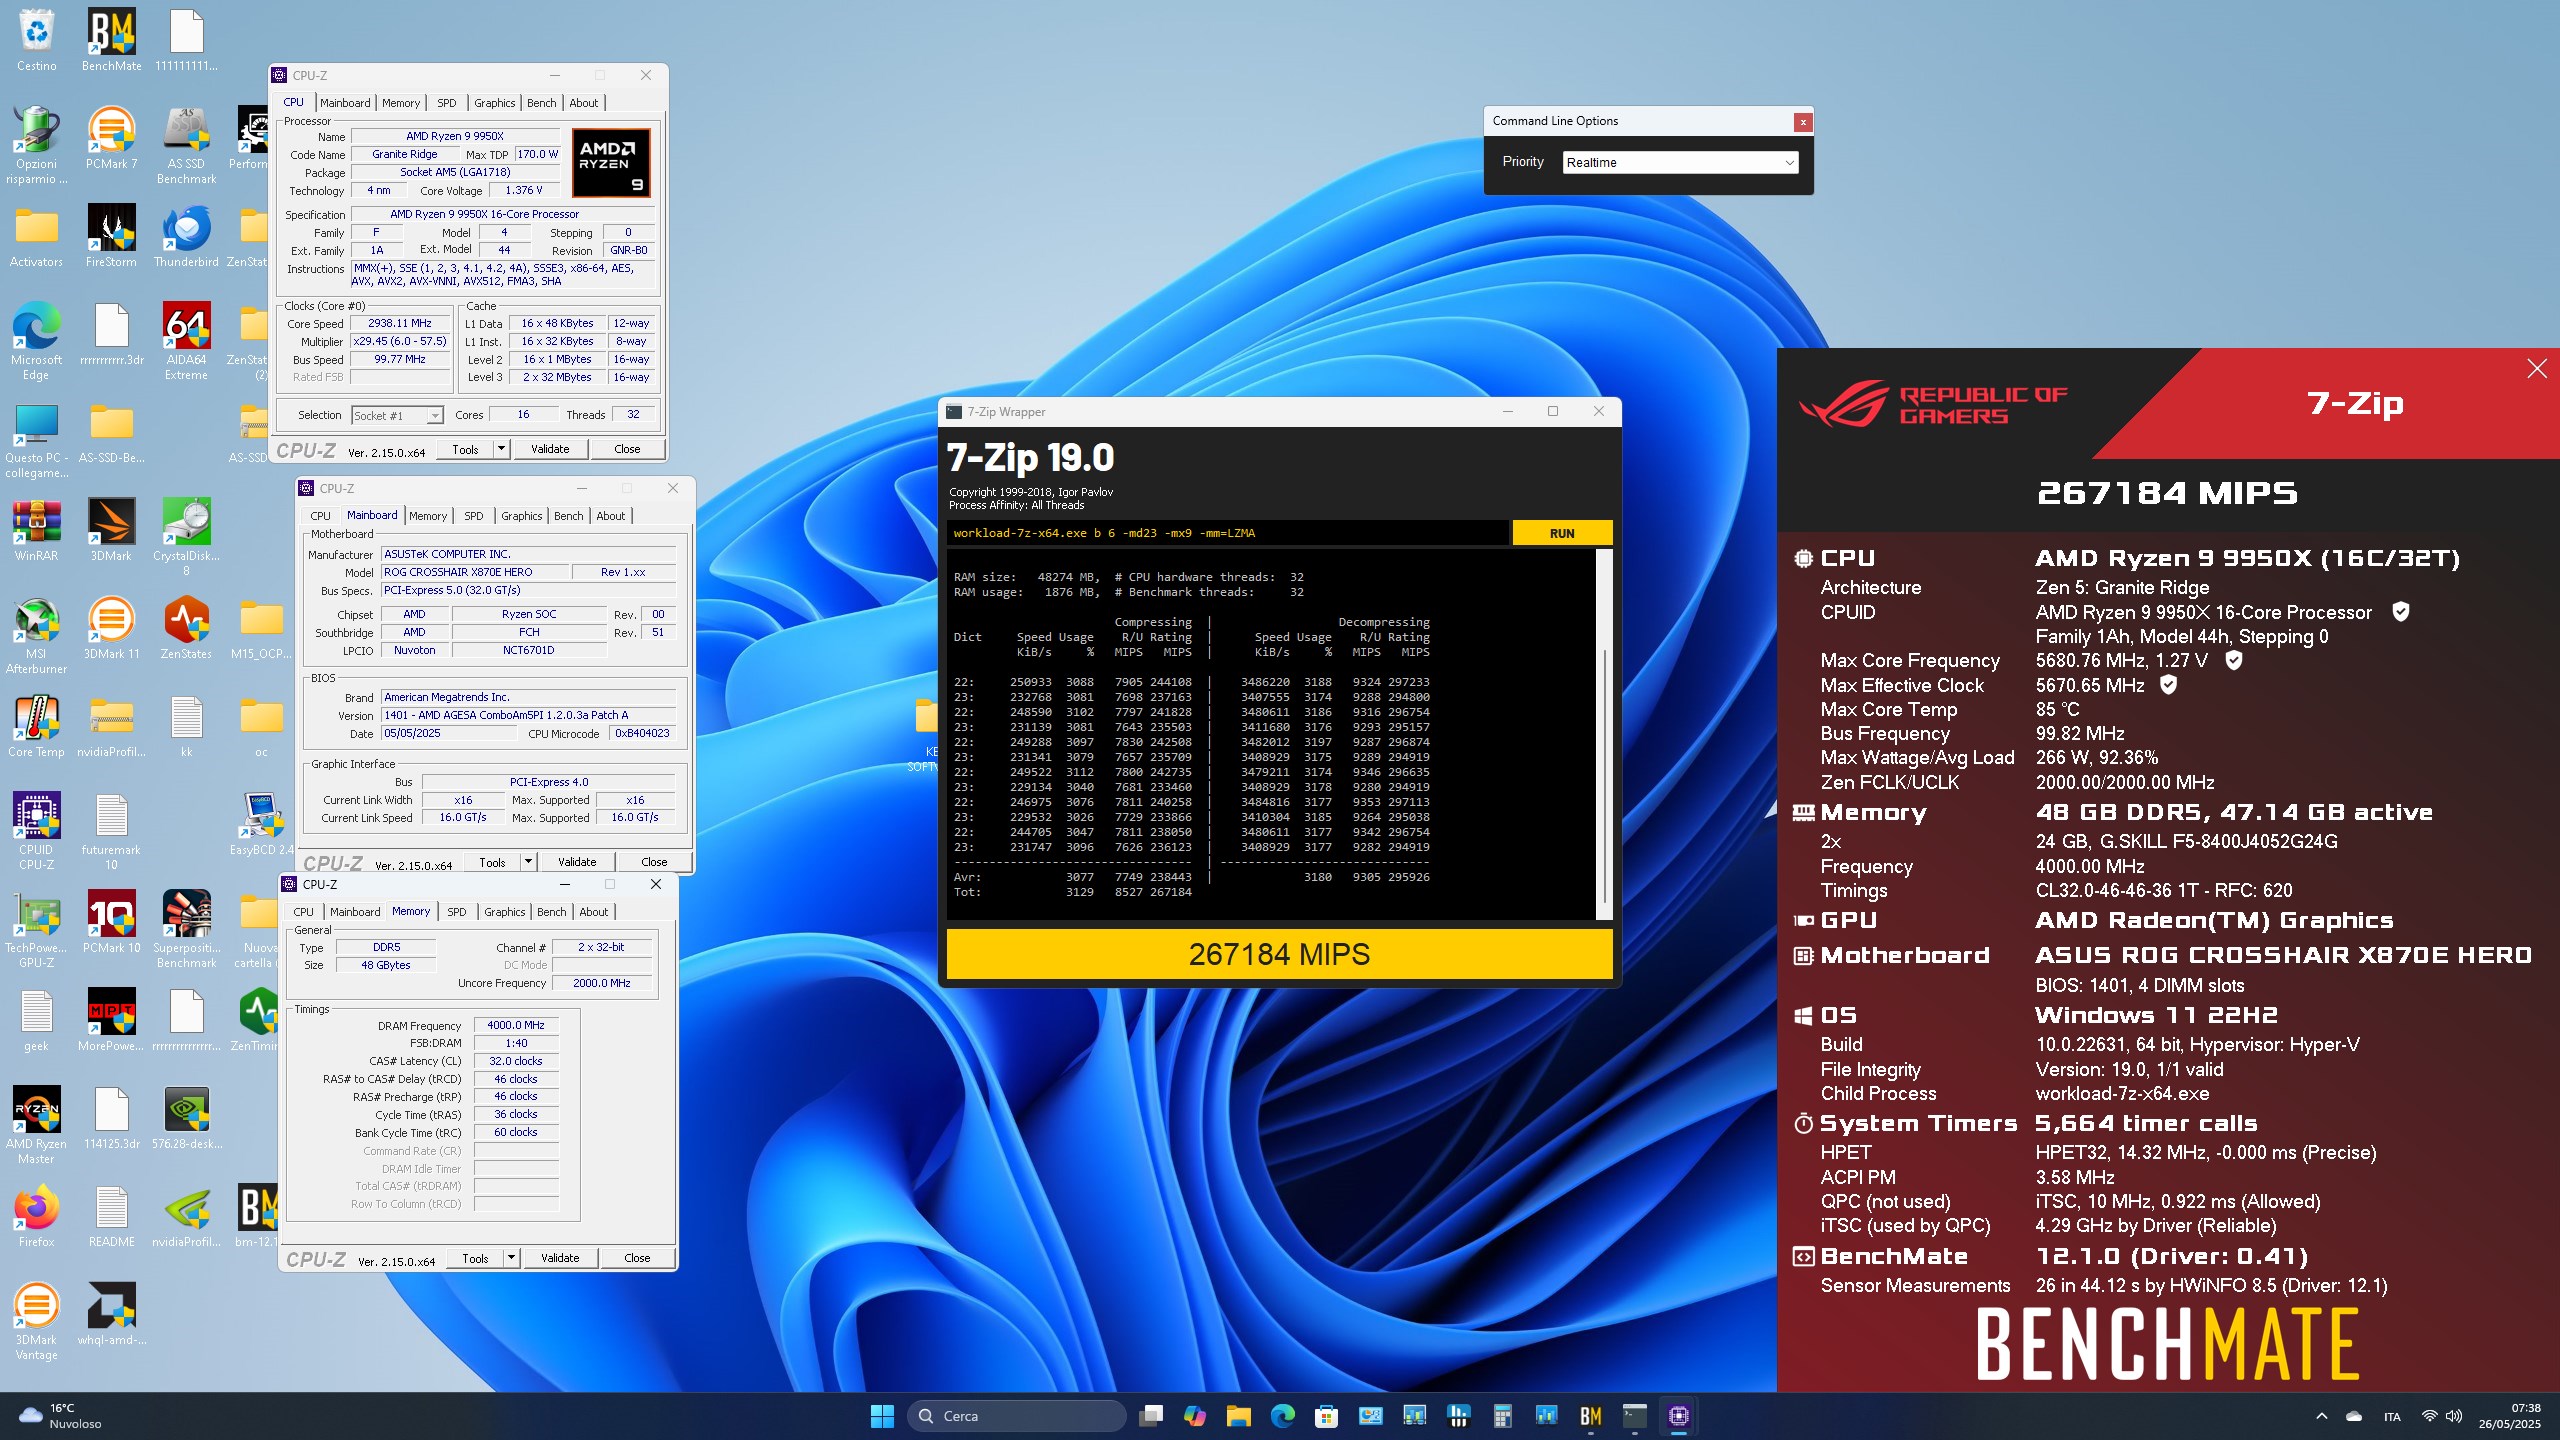Open the futuremark 10 file on the desktop
2560x1440 pixels.
click(x=111, y=831)
